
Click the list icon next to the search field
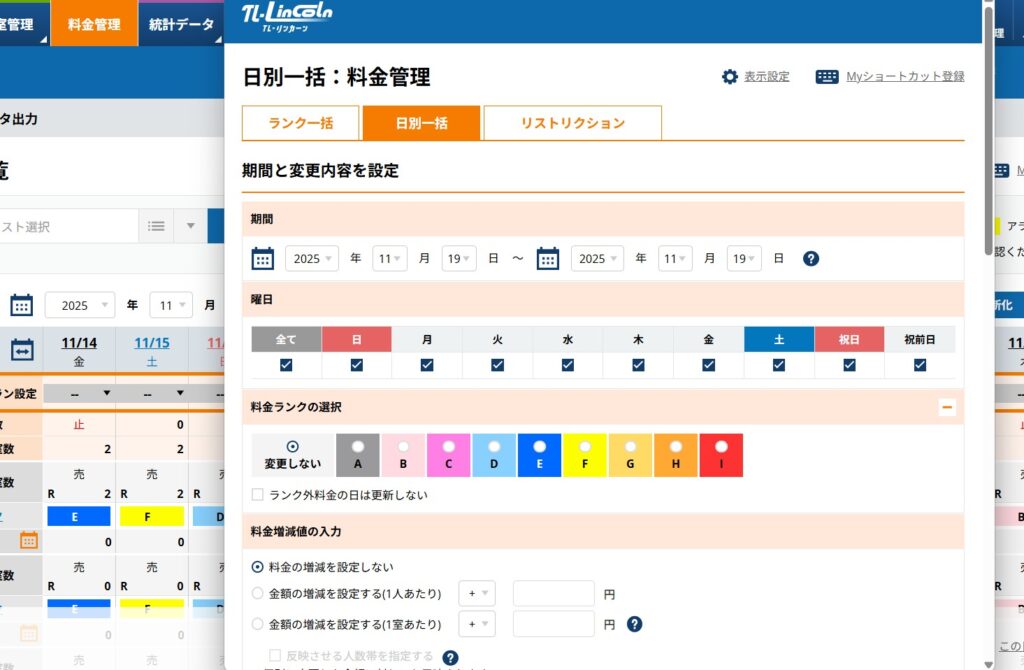[156, 226]
